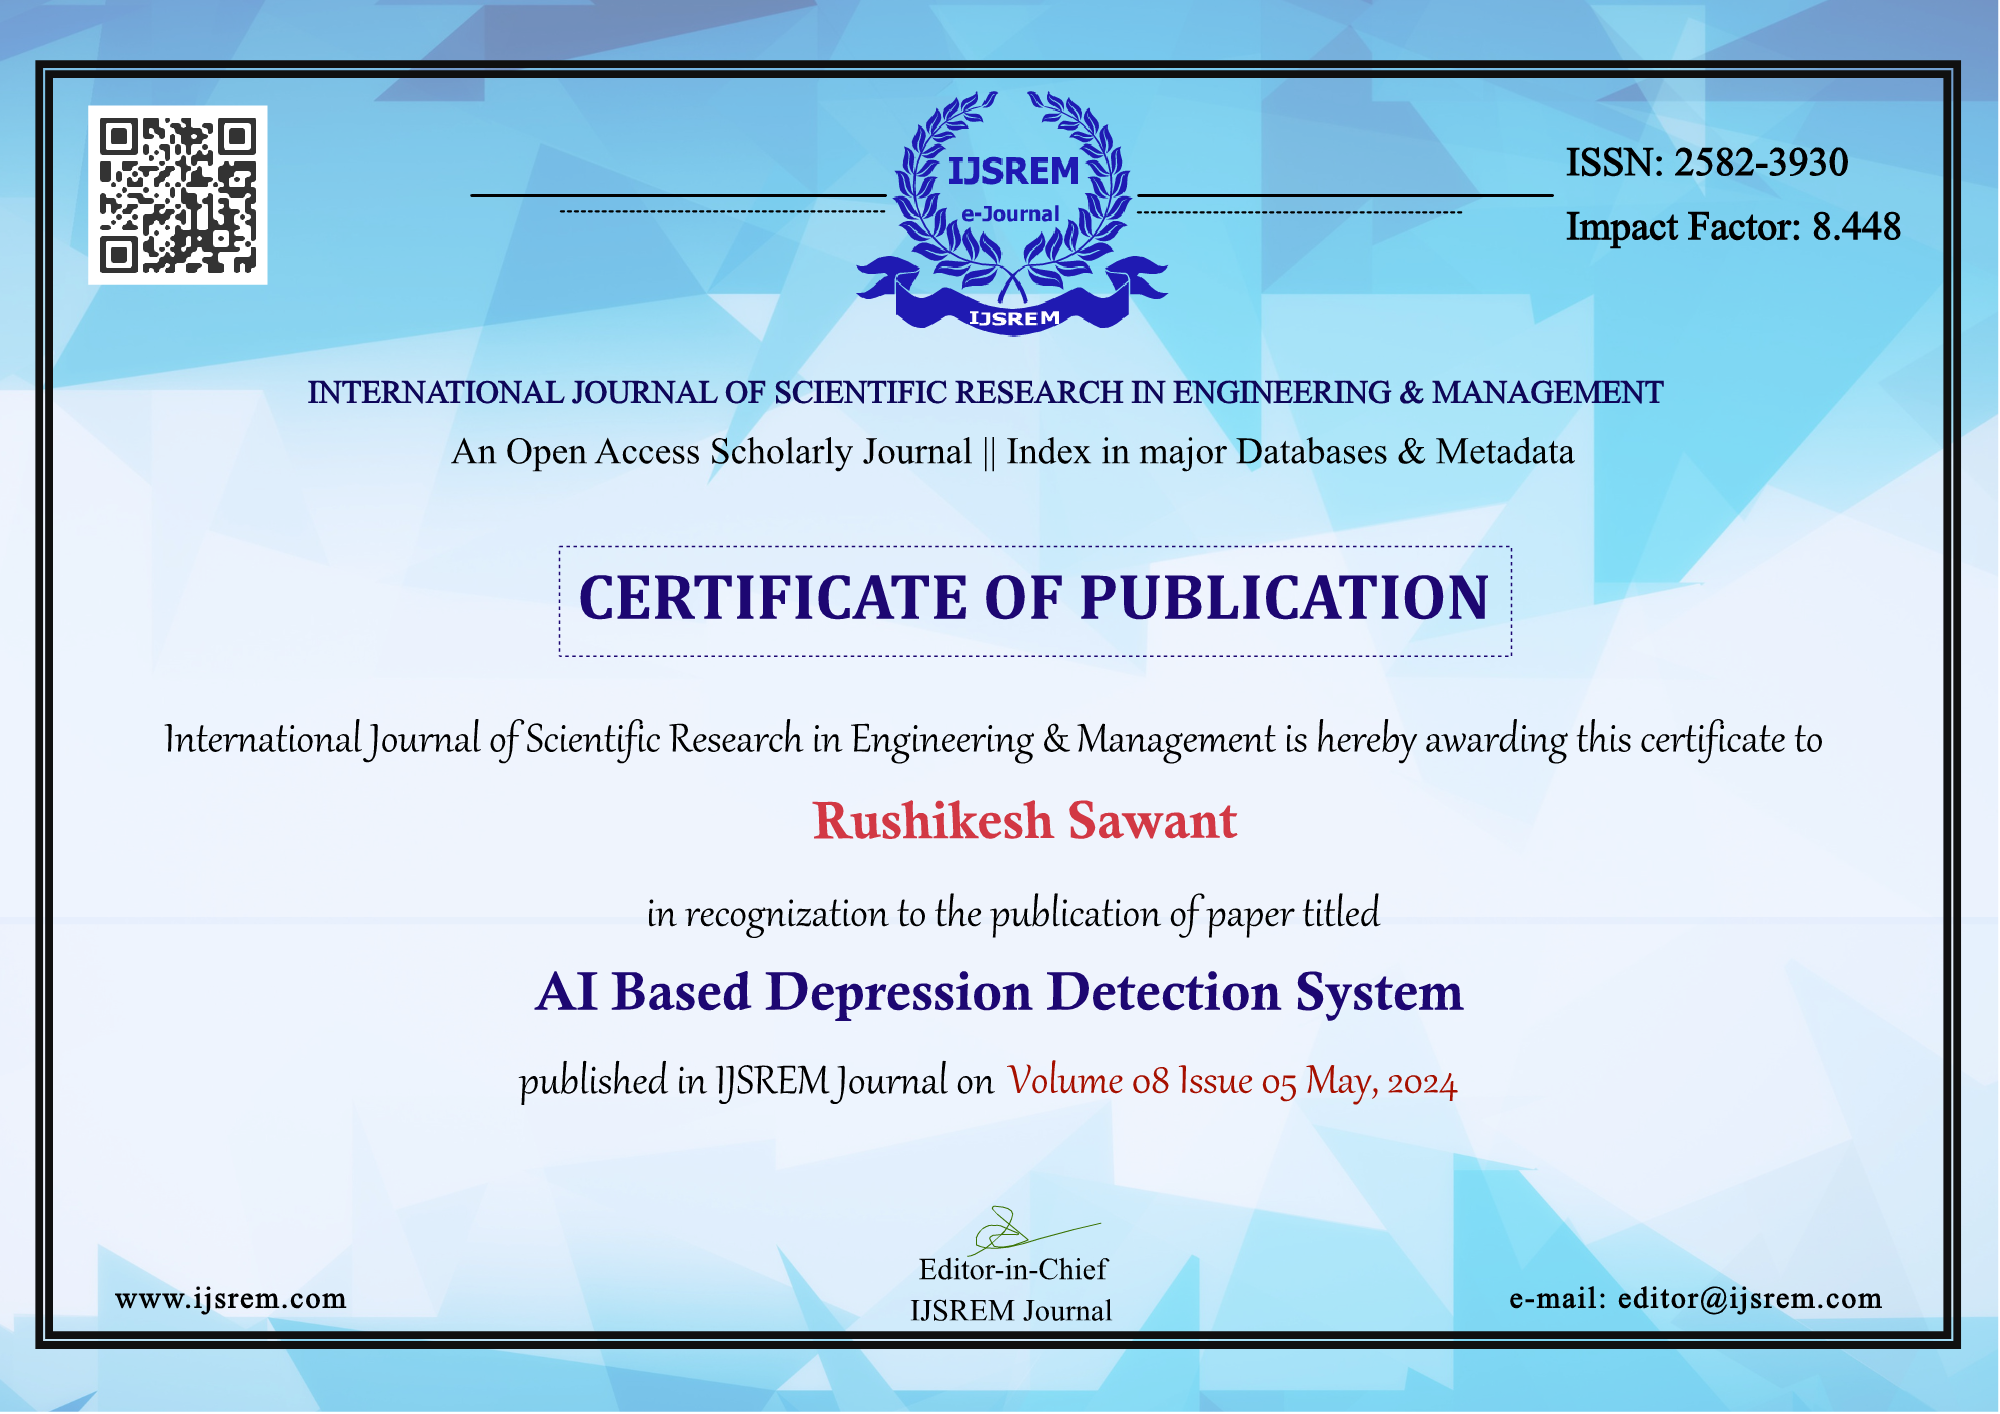This screenshot has height=1414, width=2000.
Task: Click the published in IJSREM Journal on text
Action: tap(755, 1082)
